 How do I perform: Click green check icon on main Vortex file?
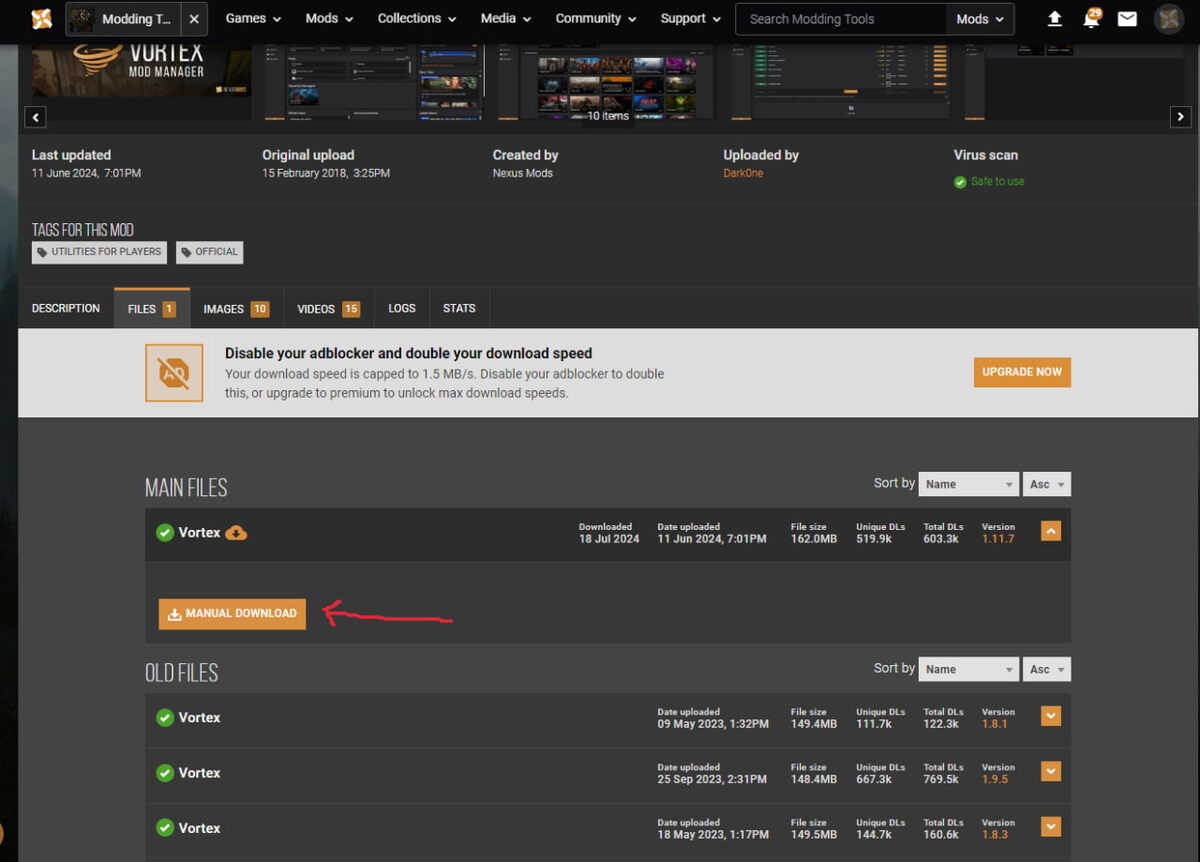tap(165, 533)
